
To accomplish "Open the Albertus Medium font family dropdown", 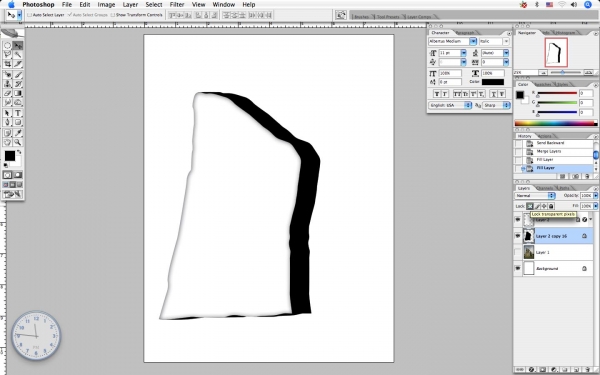I will coord(473,41).
